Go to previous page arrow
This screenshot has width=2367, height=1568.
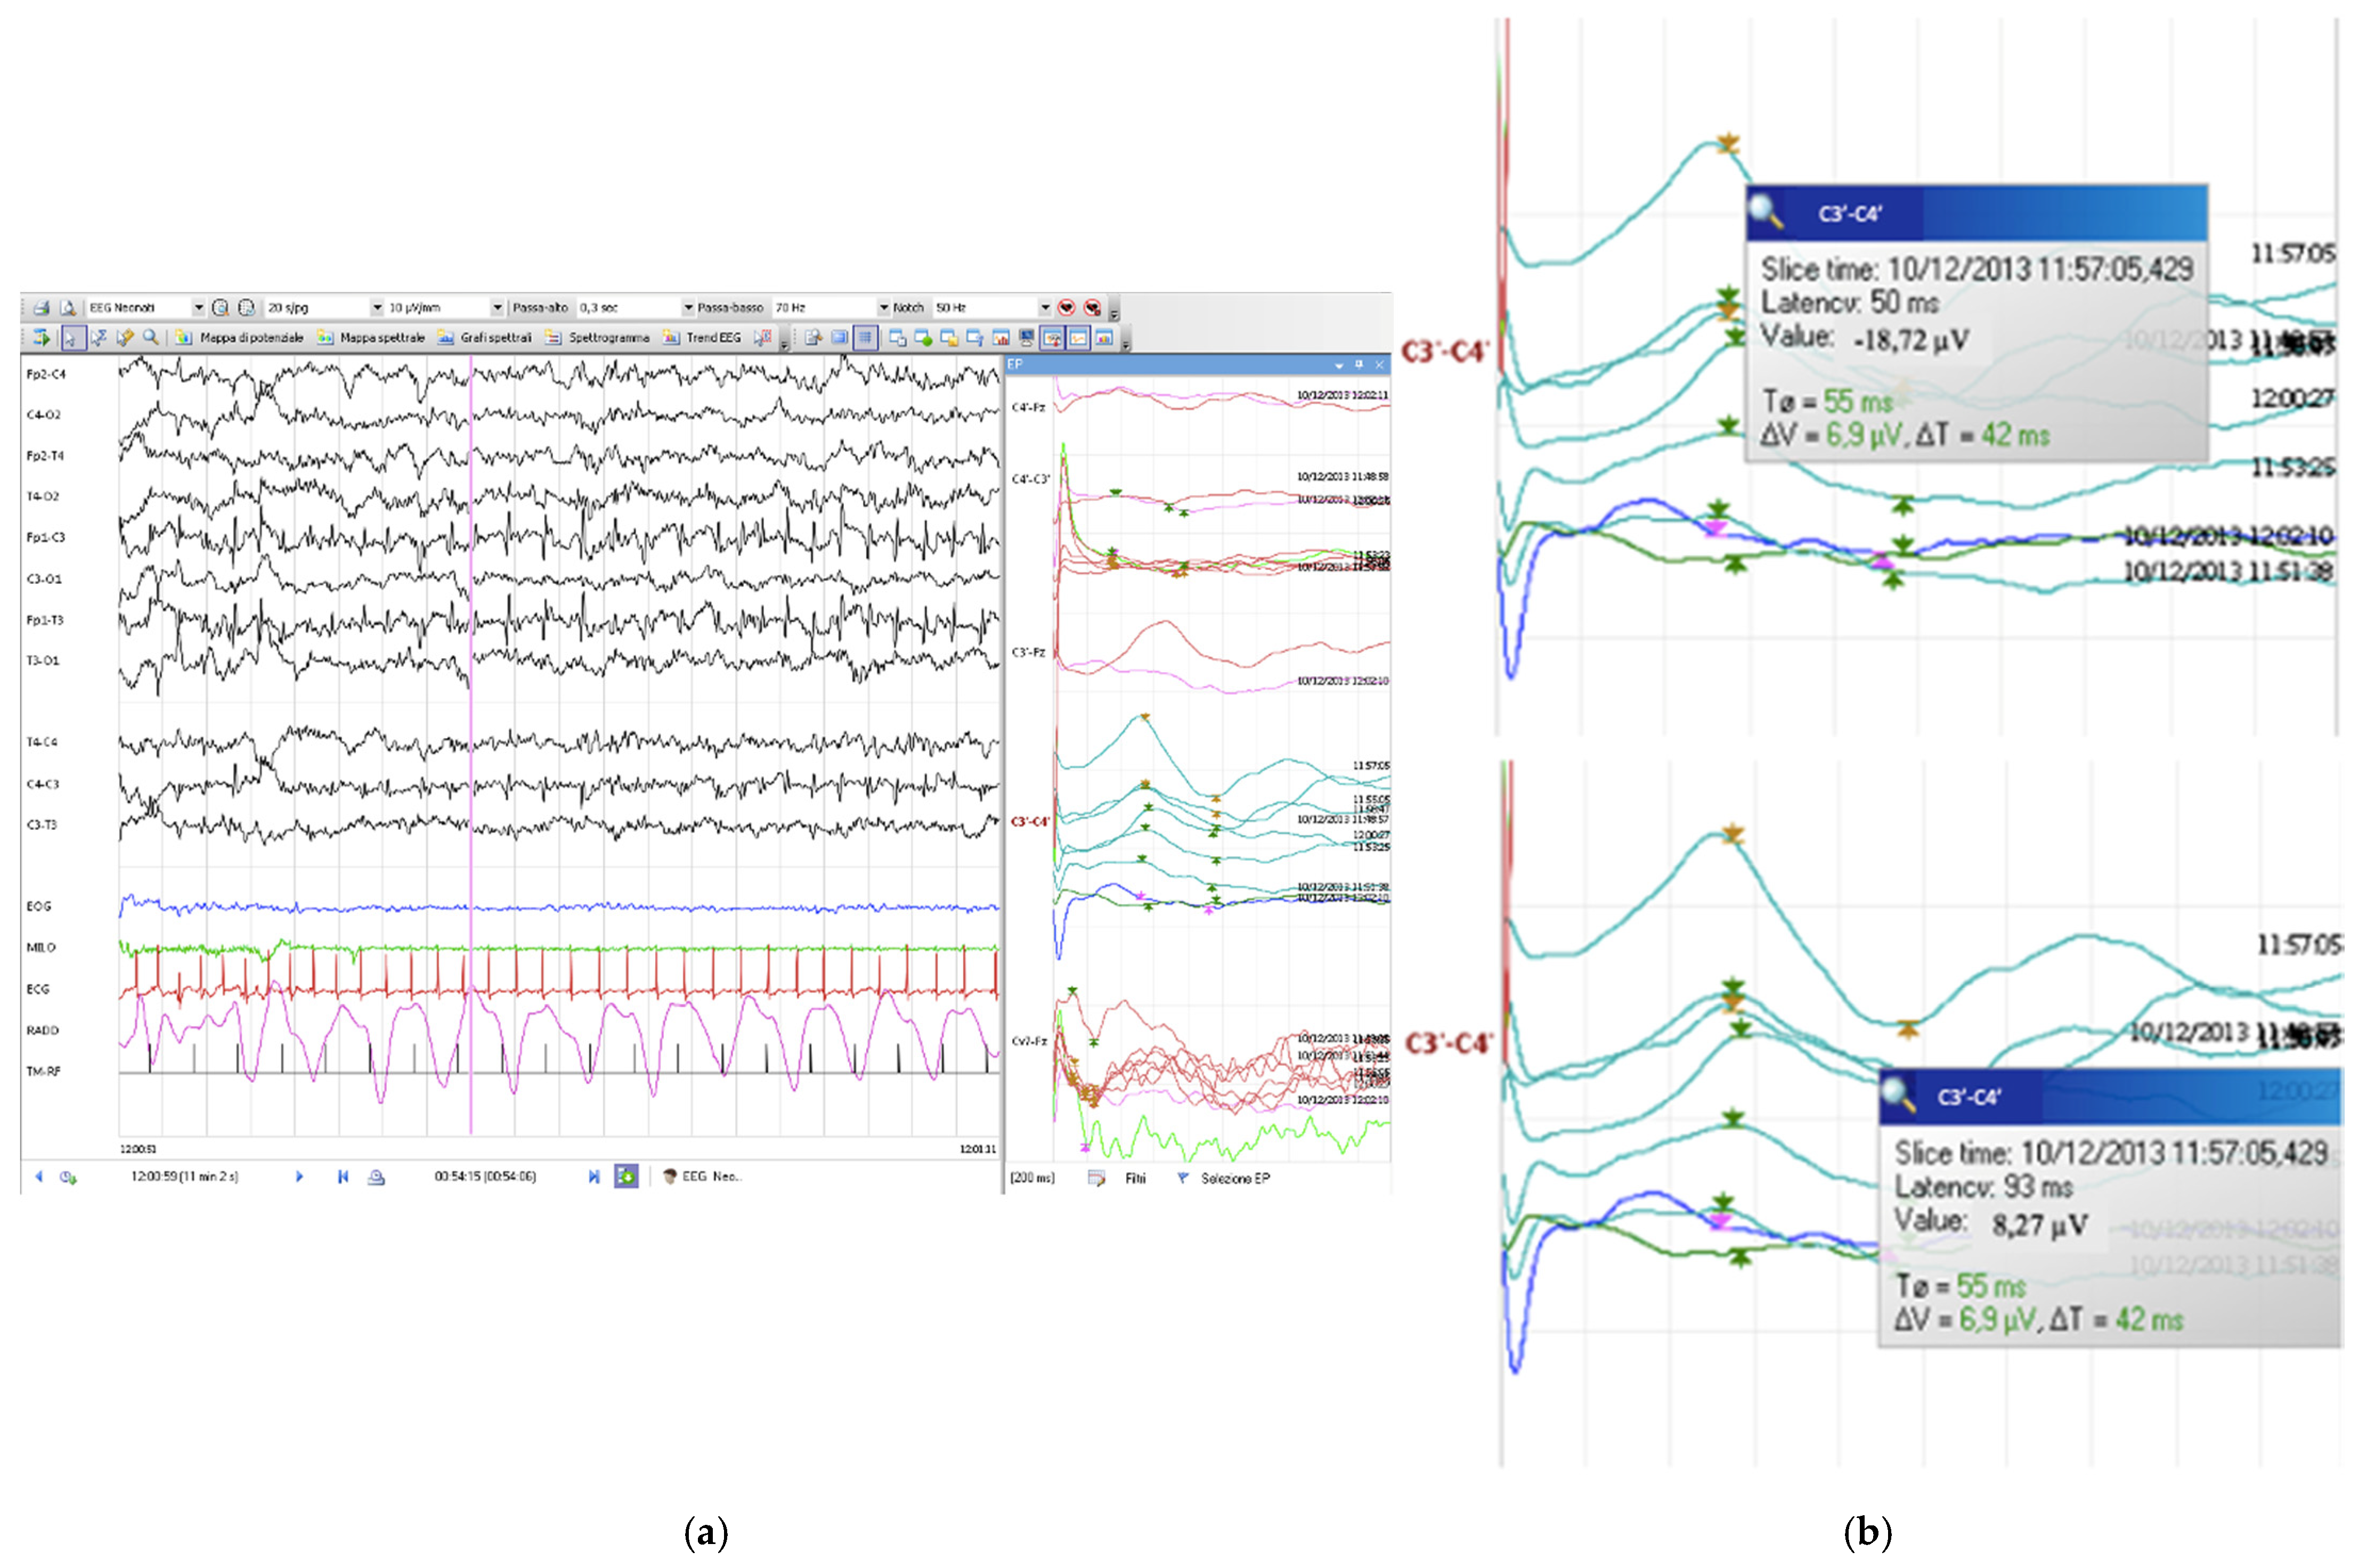tap(39, 1177)
